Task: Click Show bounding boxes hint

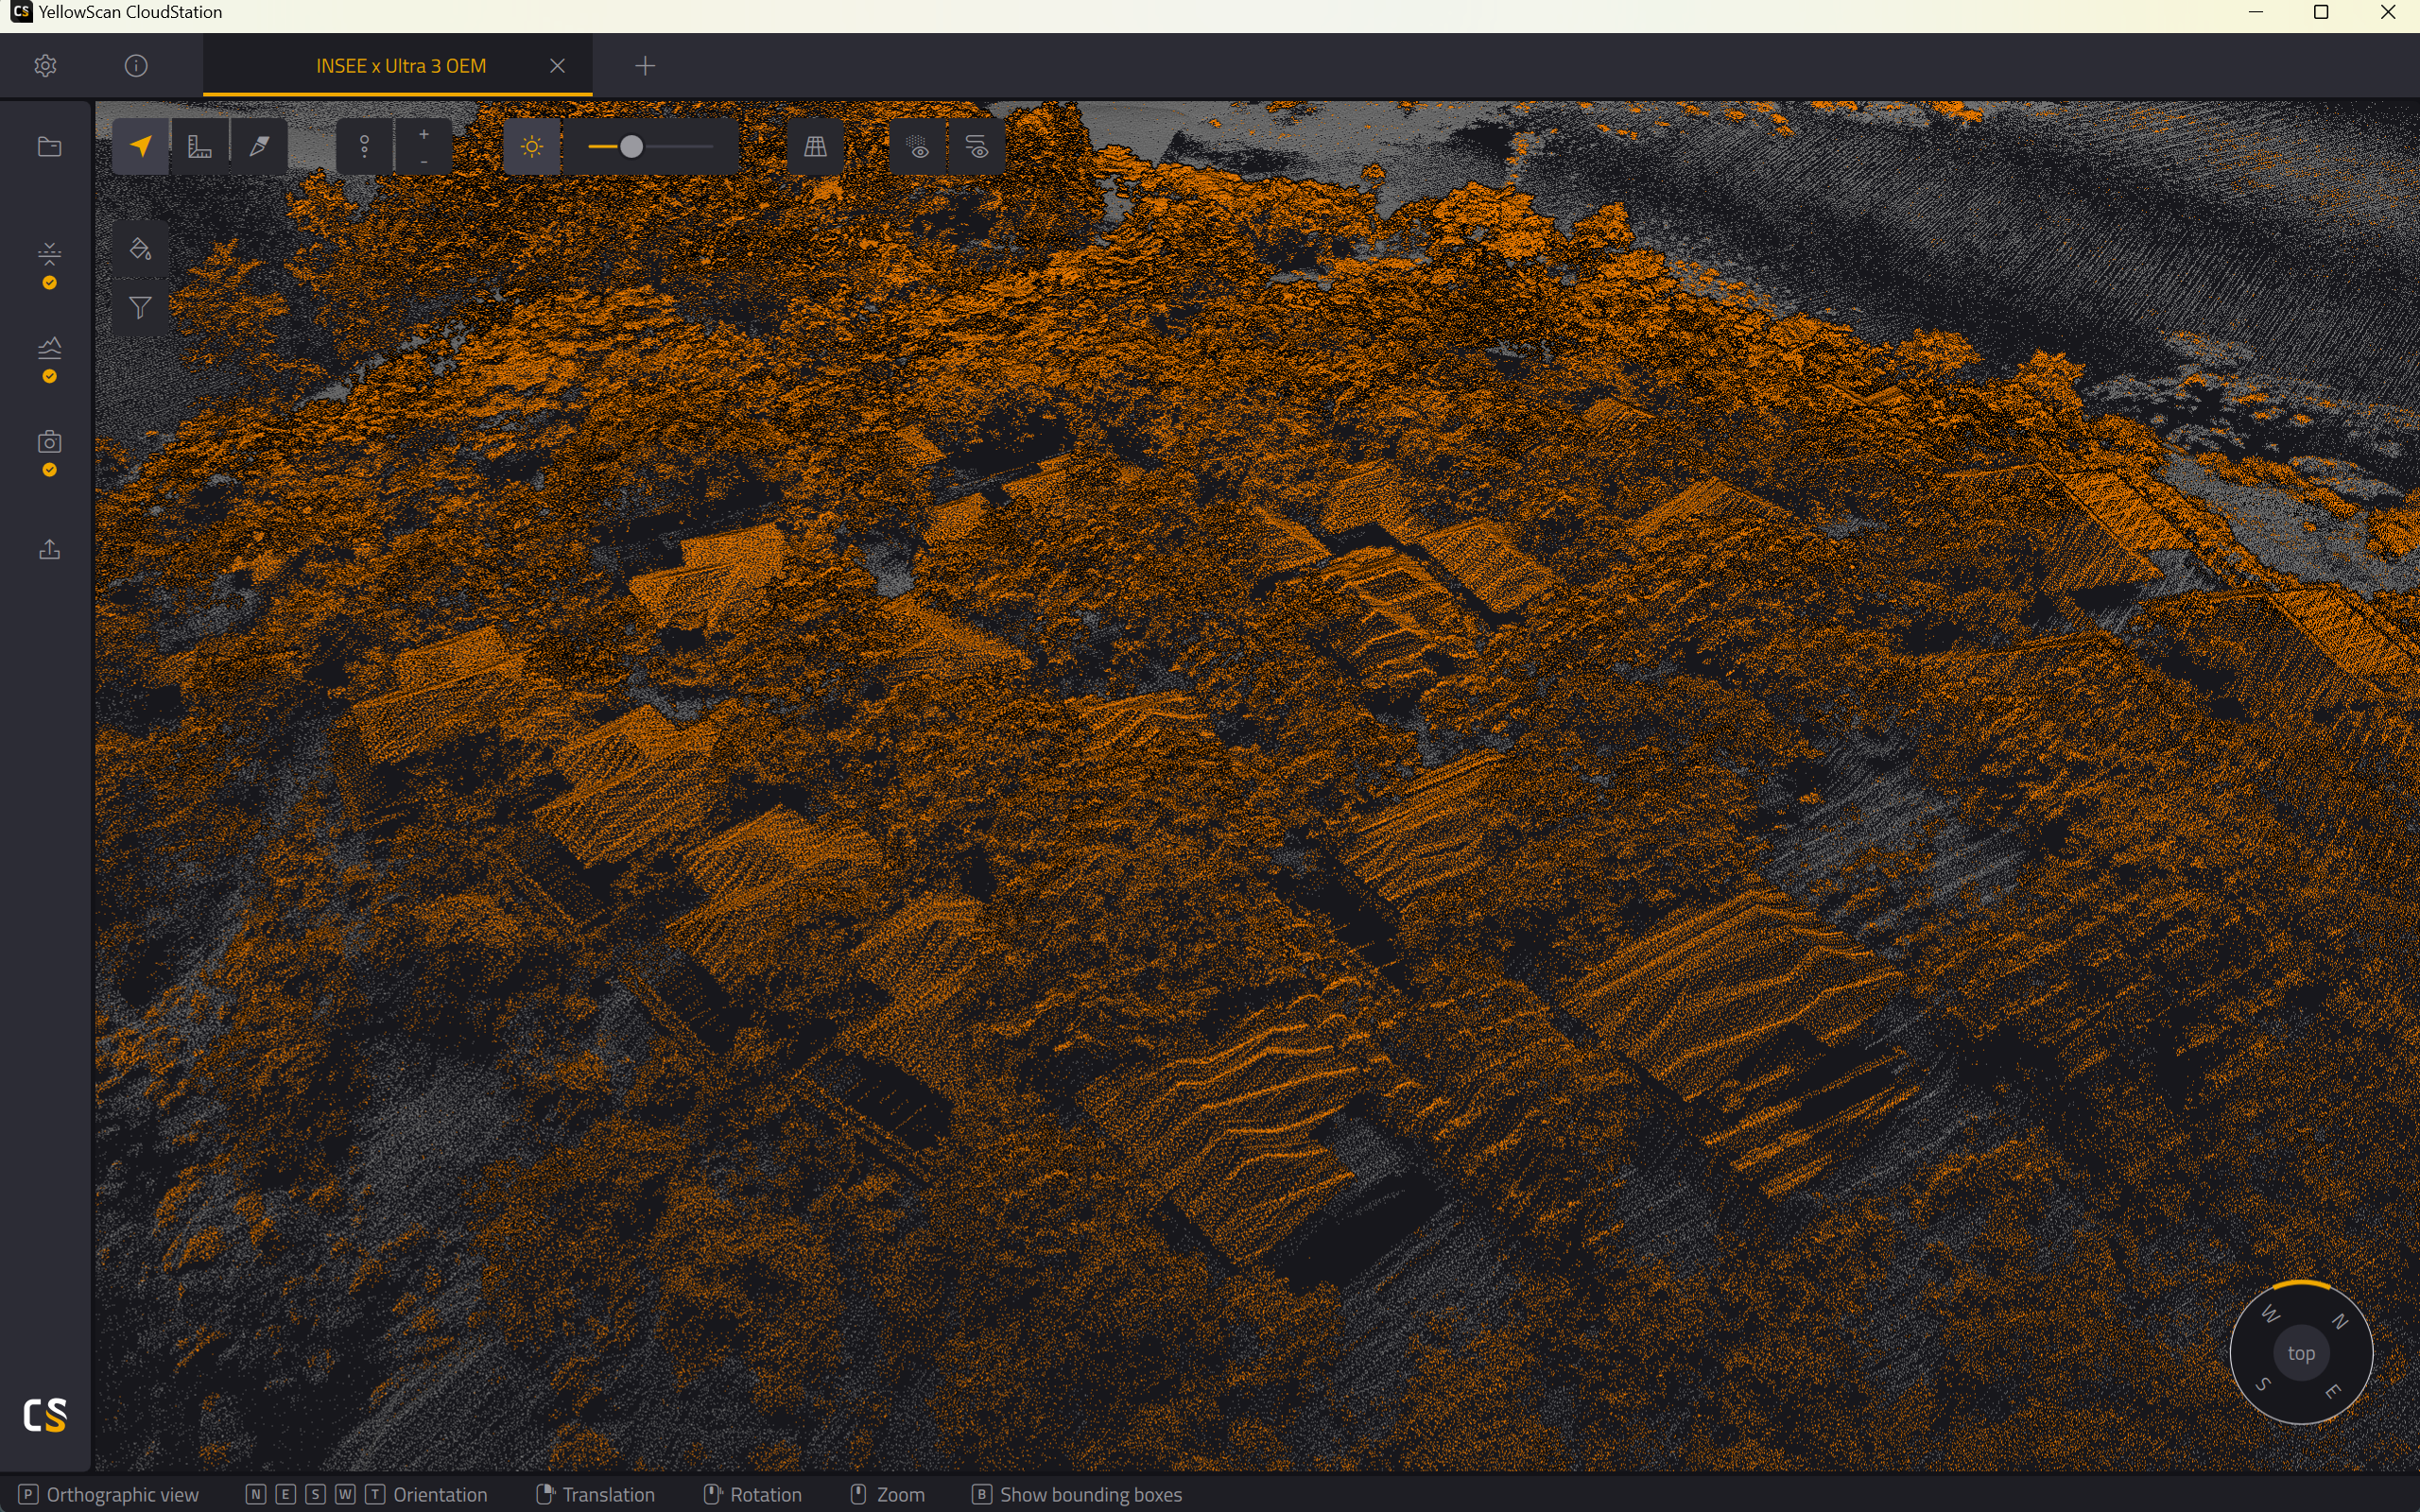Action: 1091,1494
